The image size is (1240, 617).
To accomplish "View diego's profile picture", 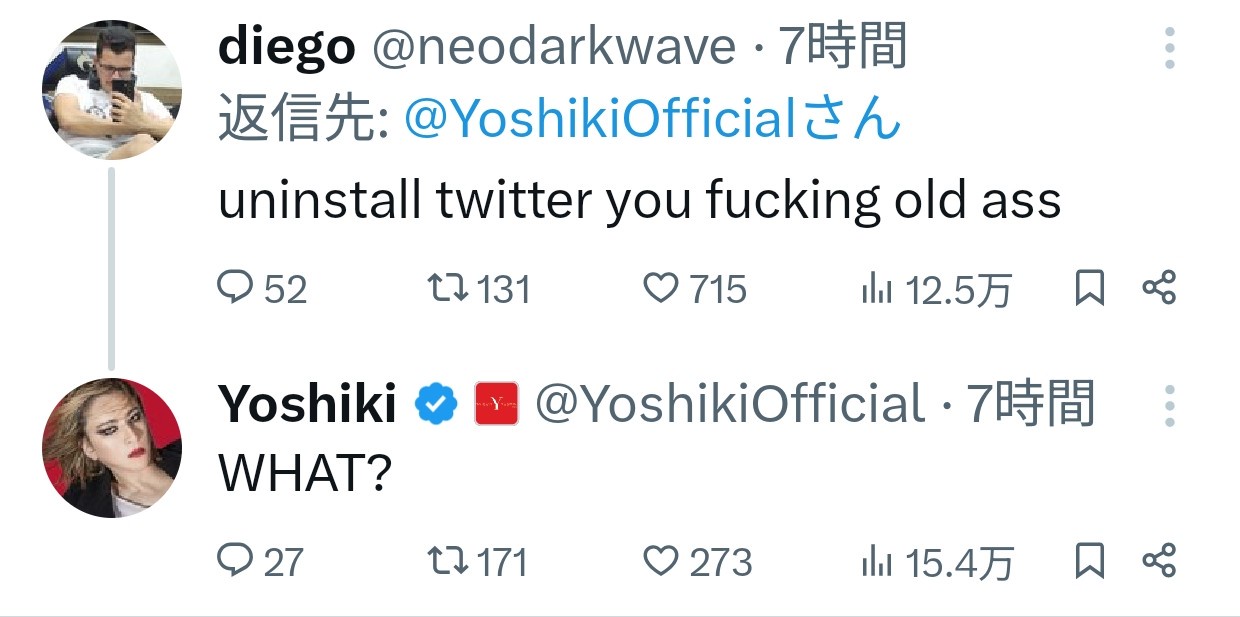I will [x=112, y=89].
